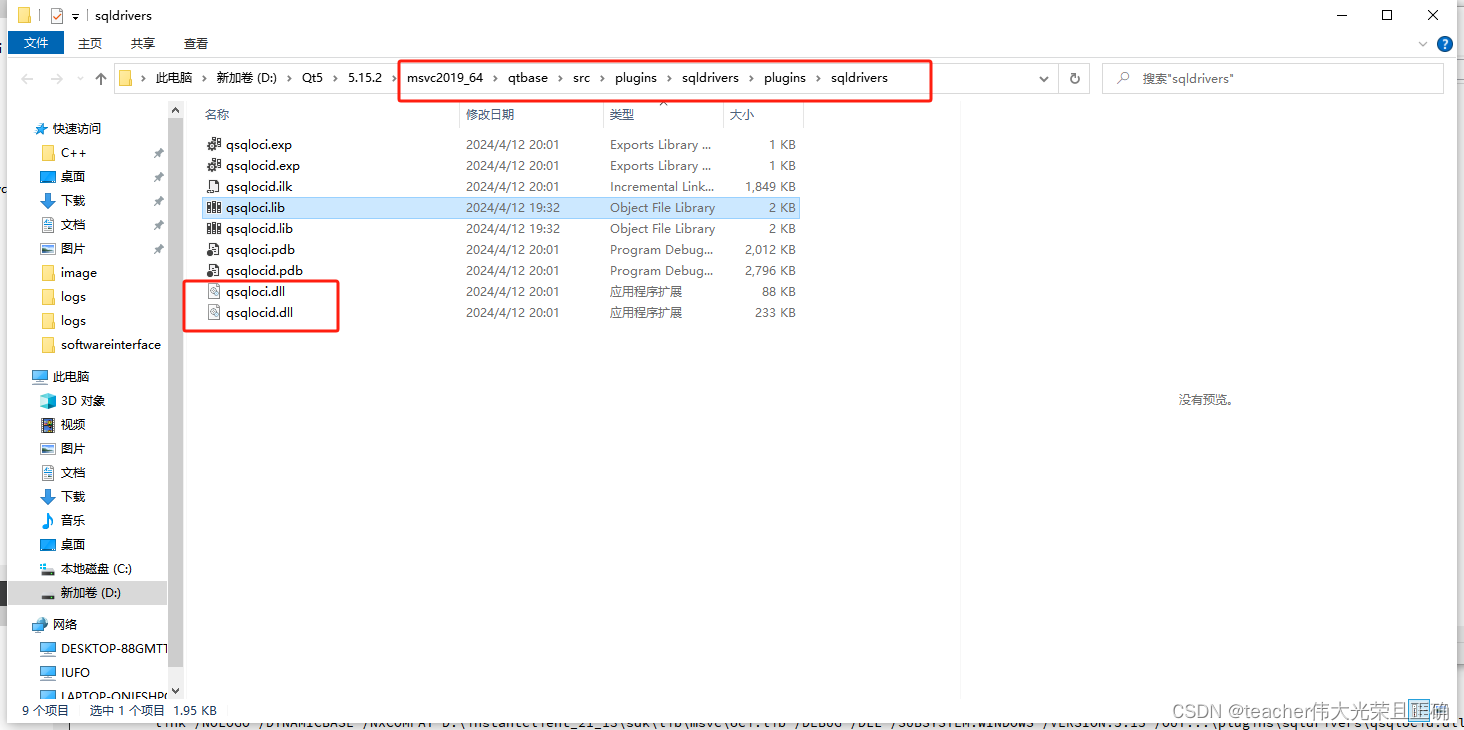The height and width of the screenshot is (730, 1464).
Task: Click the qsqlocid.exp file icon
Action: (213, 165)
